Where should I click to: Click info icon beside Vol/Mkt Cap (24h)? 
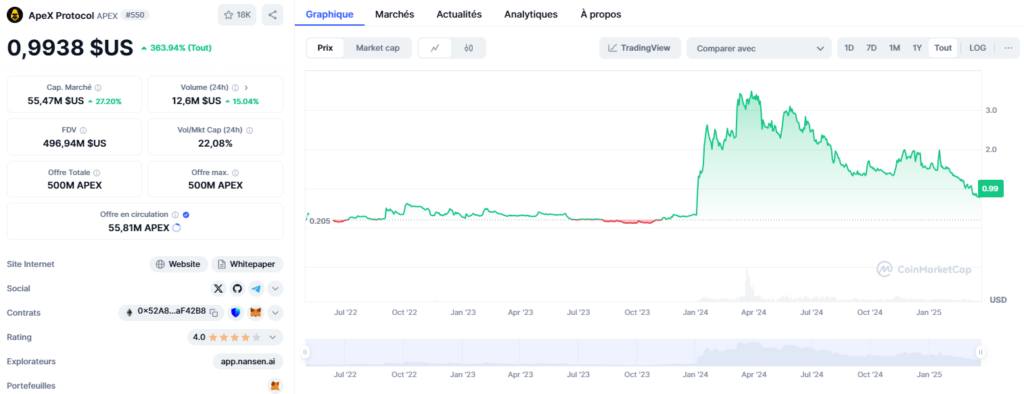(x=250, y=130)
